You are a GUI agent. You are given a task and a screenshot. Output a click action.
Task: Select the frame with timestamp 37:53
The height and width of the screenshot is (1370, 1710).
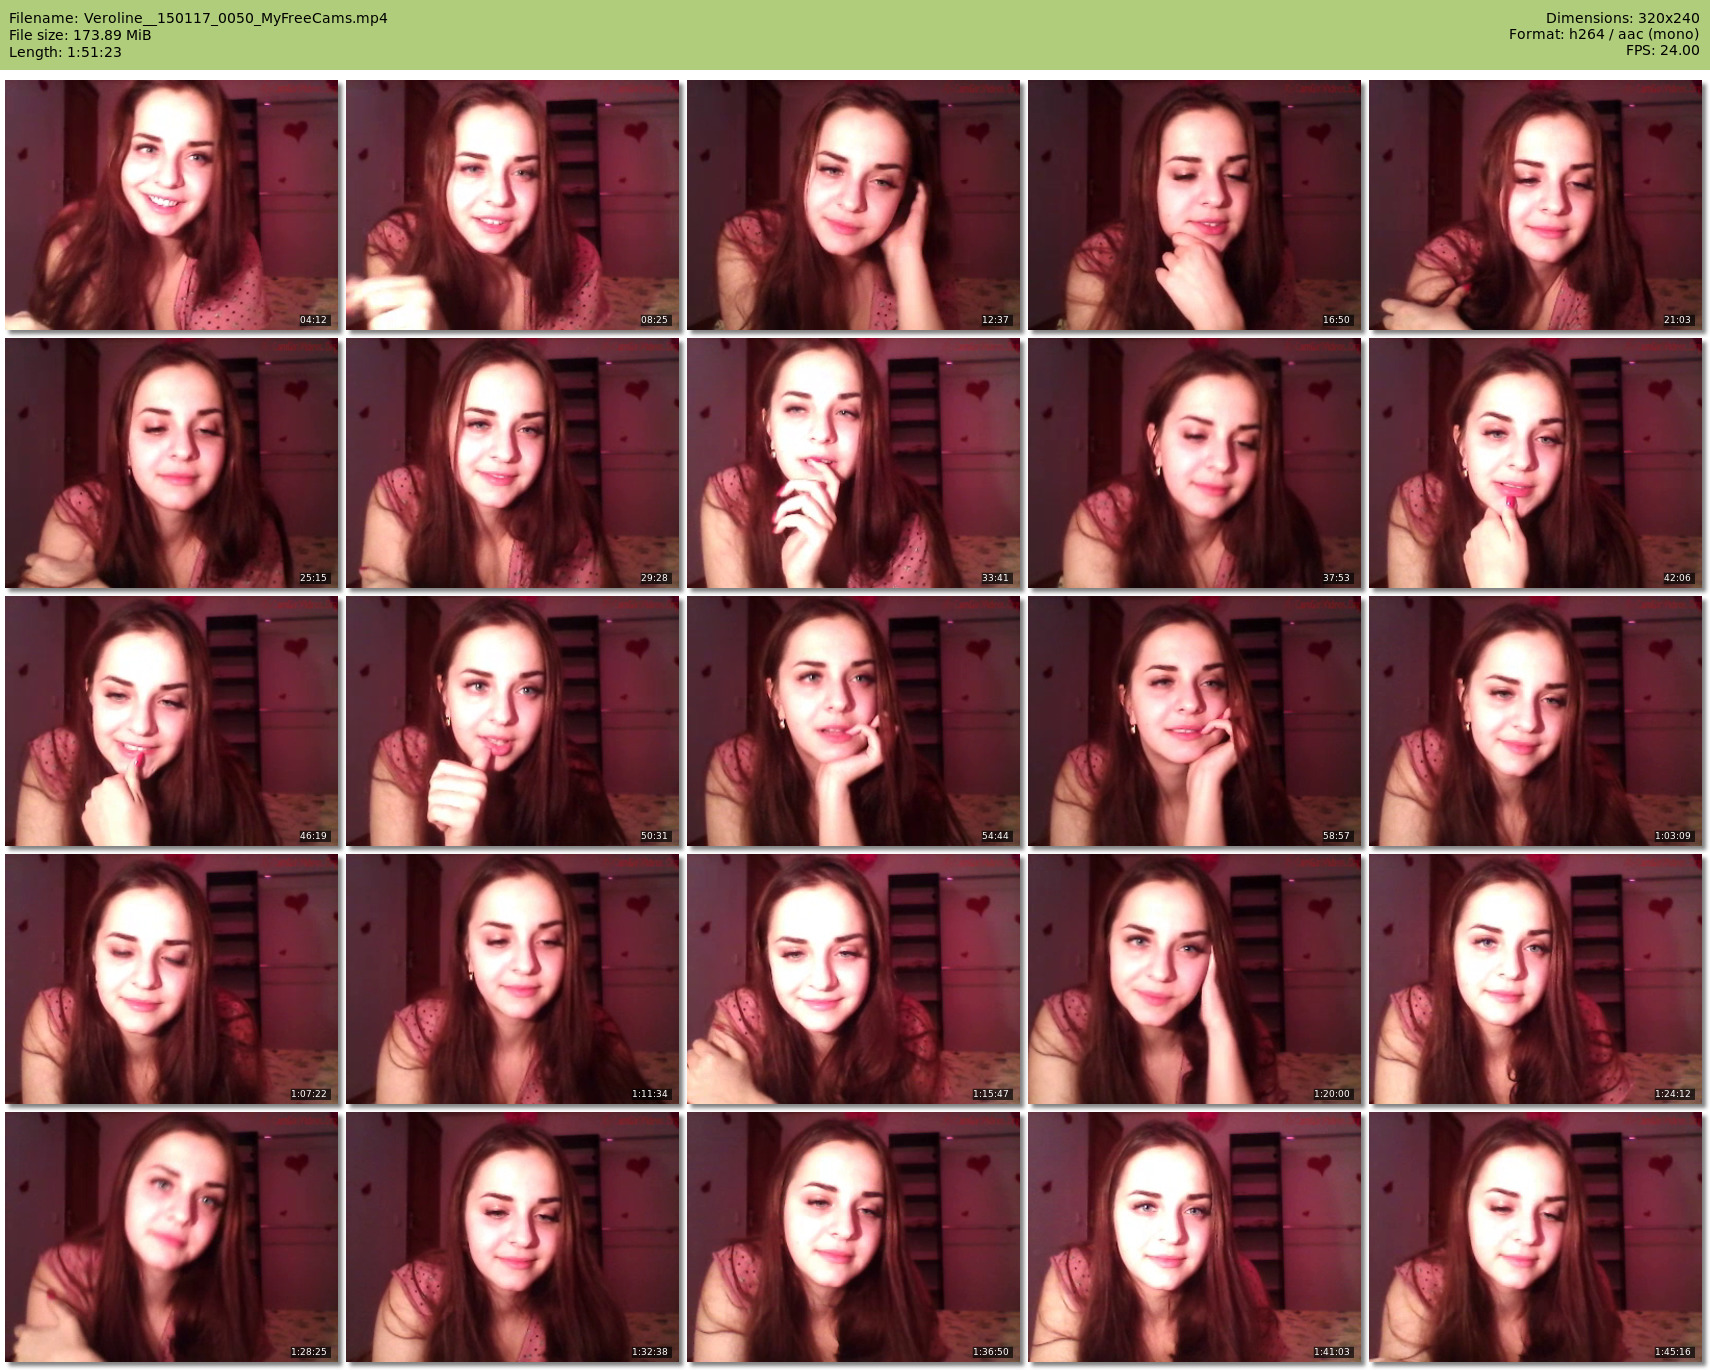1194,463
